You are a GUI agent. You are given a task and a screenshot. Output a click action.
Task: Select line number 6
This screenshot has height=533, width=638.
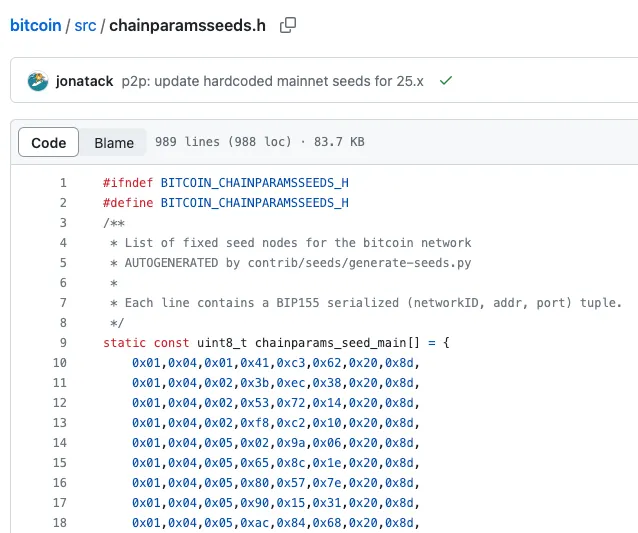click(63, 283)
